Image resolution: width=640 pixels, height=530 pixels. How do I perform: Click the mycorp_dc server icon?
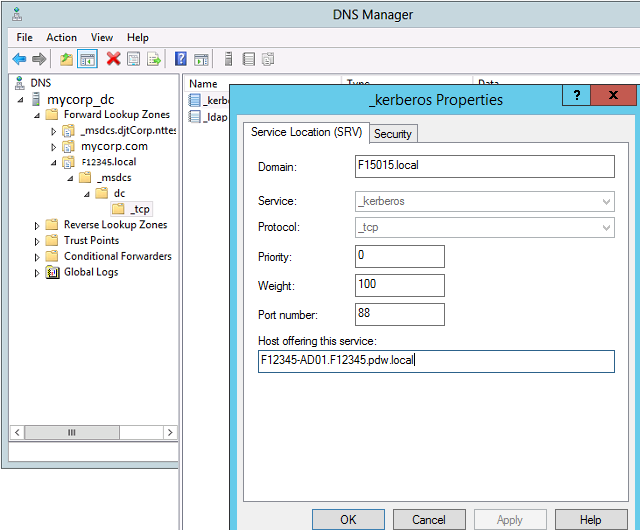click(x=36, y=99)
